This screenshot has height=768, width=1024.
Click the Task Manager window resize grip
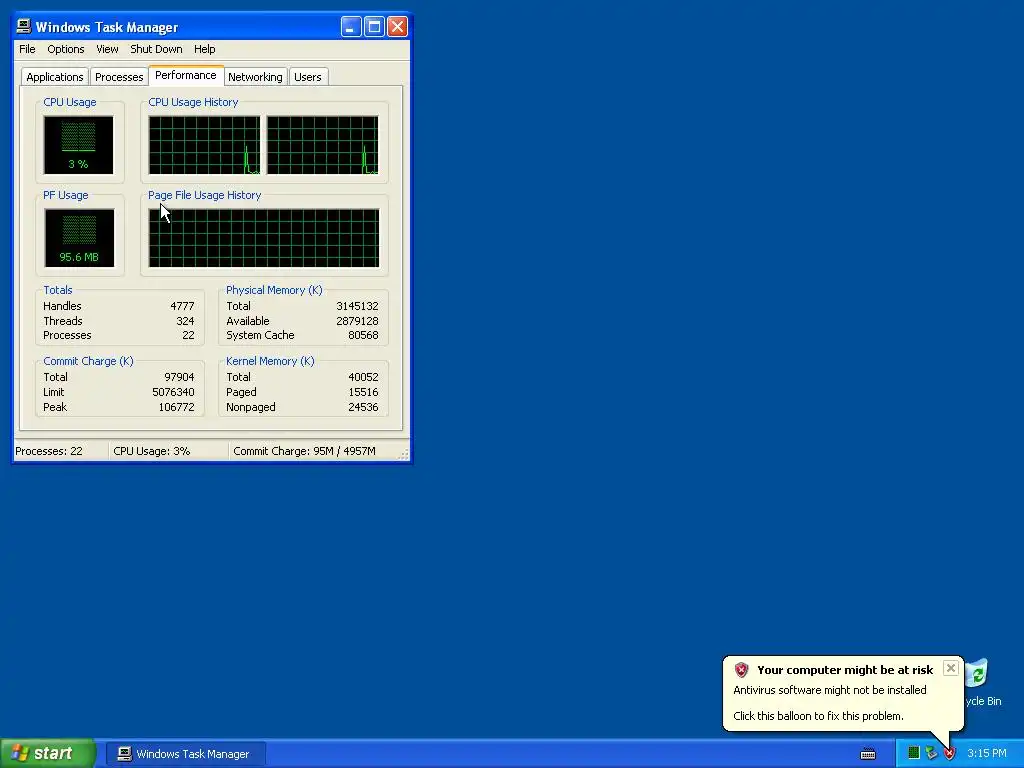(404, 453)
